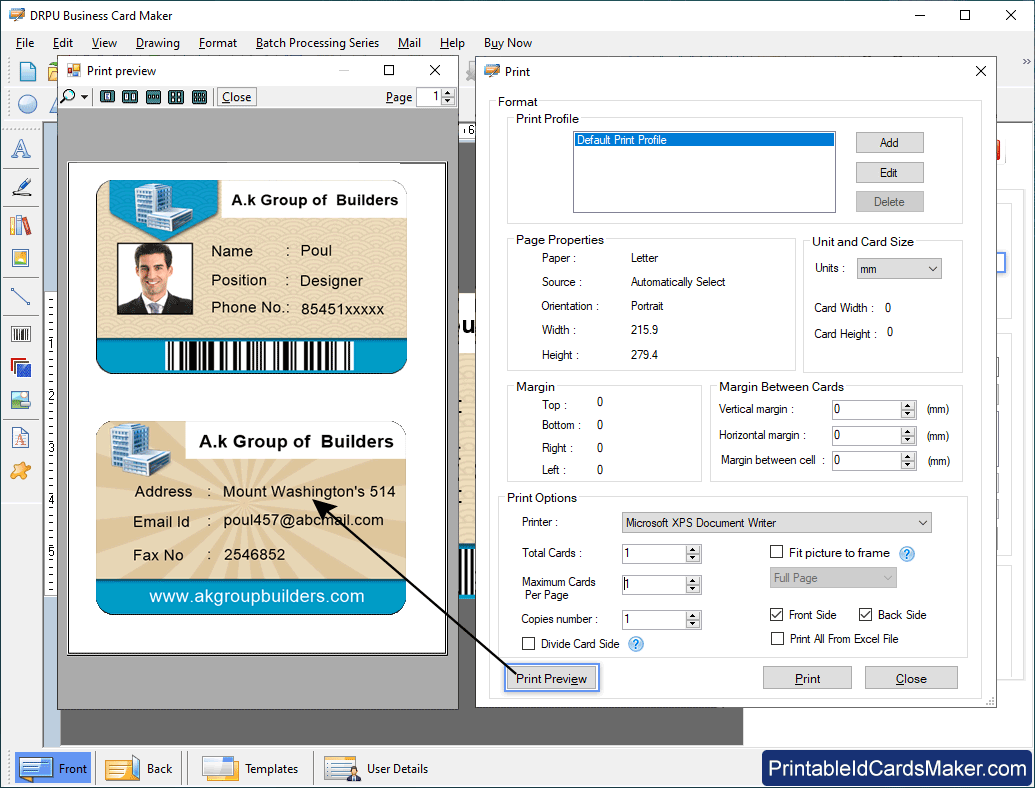
Task: Show three pages layout in Print preview
Action: 153,97
